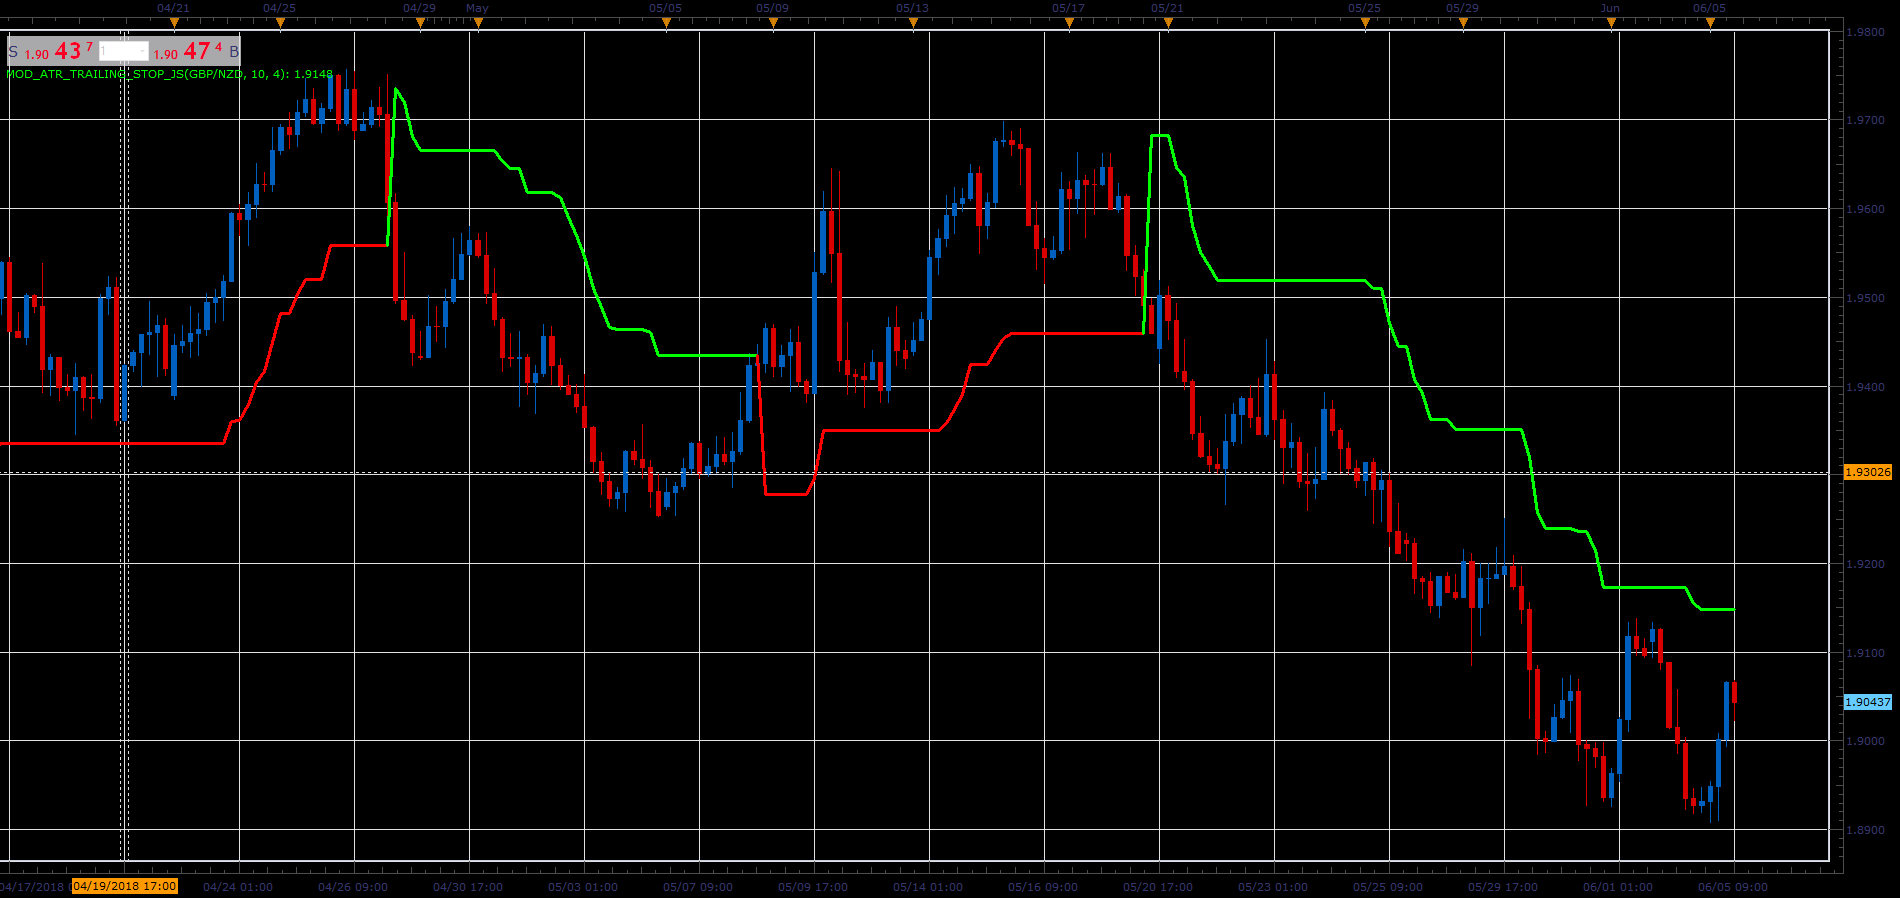Click the 1.9800 price axis label
This screenshot has width=1900, height=898.
click(1865, 32)
